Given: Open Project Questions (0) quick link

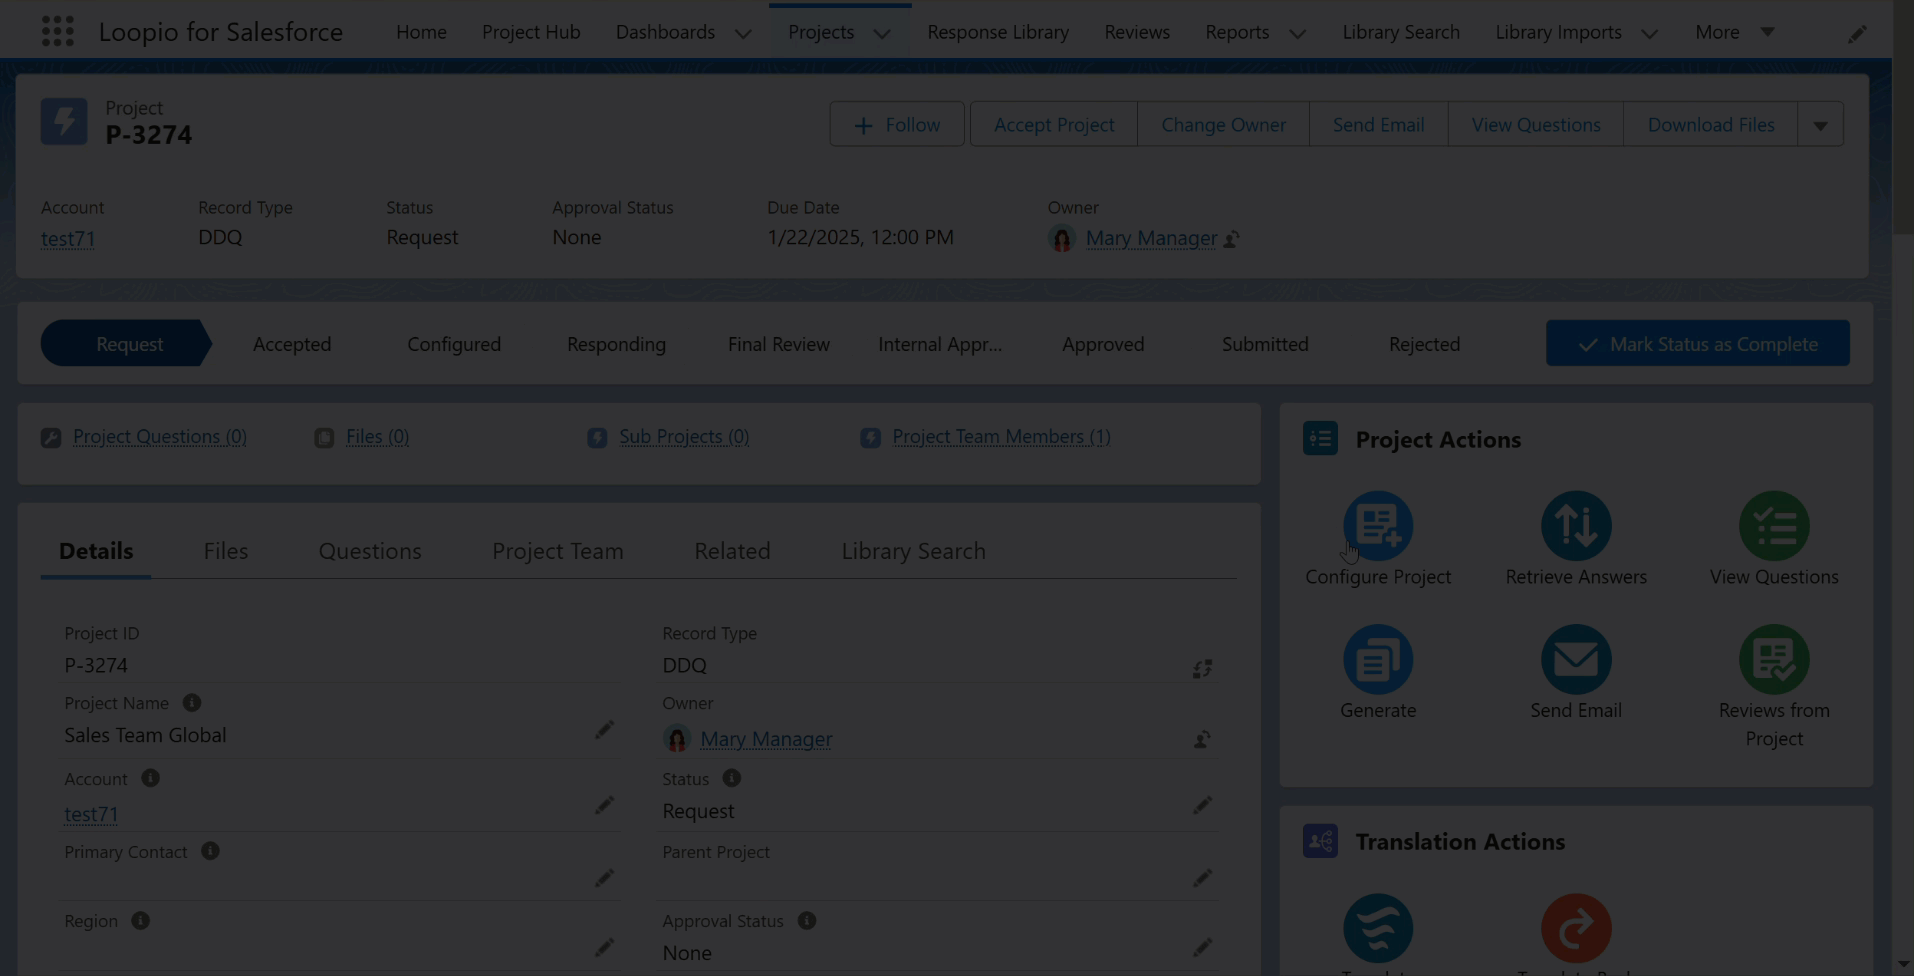Looking at the screenshot, I should pos(159,437).
